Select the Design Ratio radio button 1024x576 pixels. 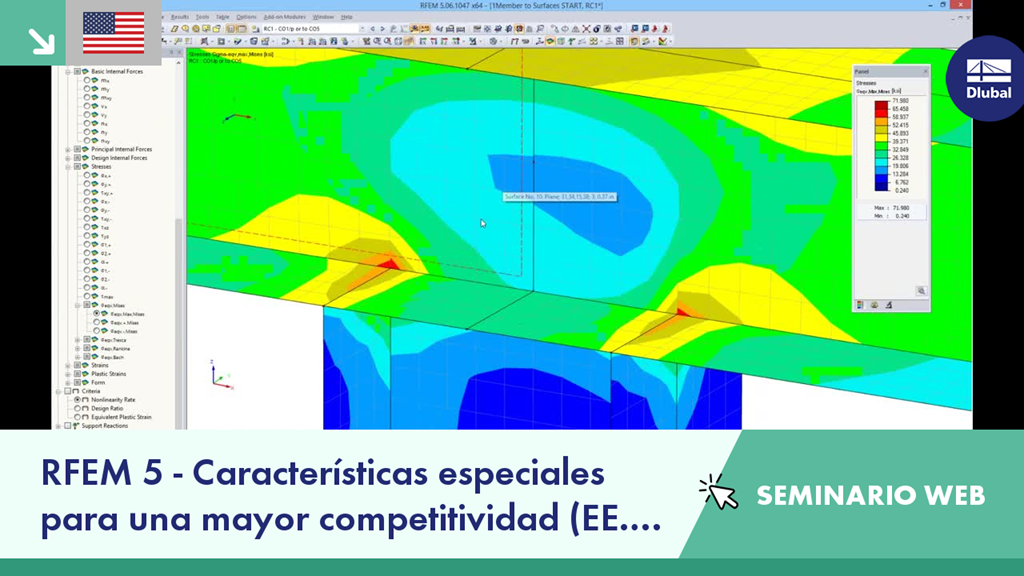click(77, 408)
